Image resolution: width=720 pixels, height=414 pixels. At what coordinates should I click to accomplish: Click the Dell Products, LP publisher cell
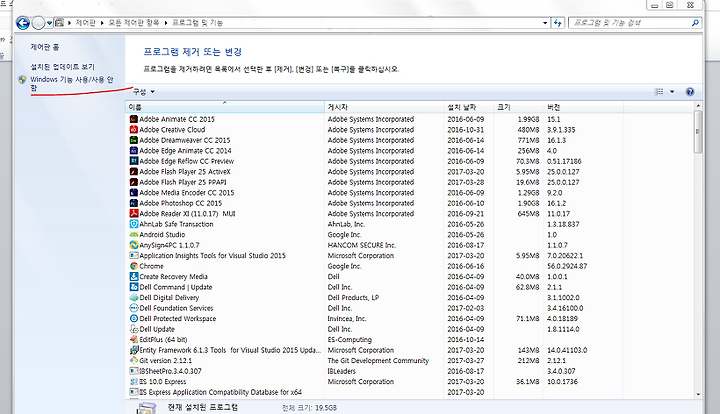[x=353, y=297]
